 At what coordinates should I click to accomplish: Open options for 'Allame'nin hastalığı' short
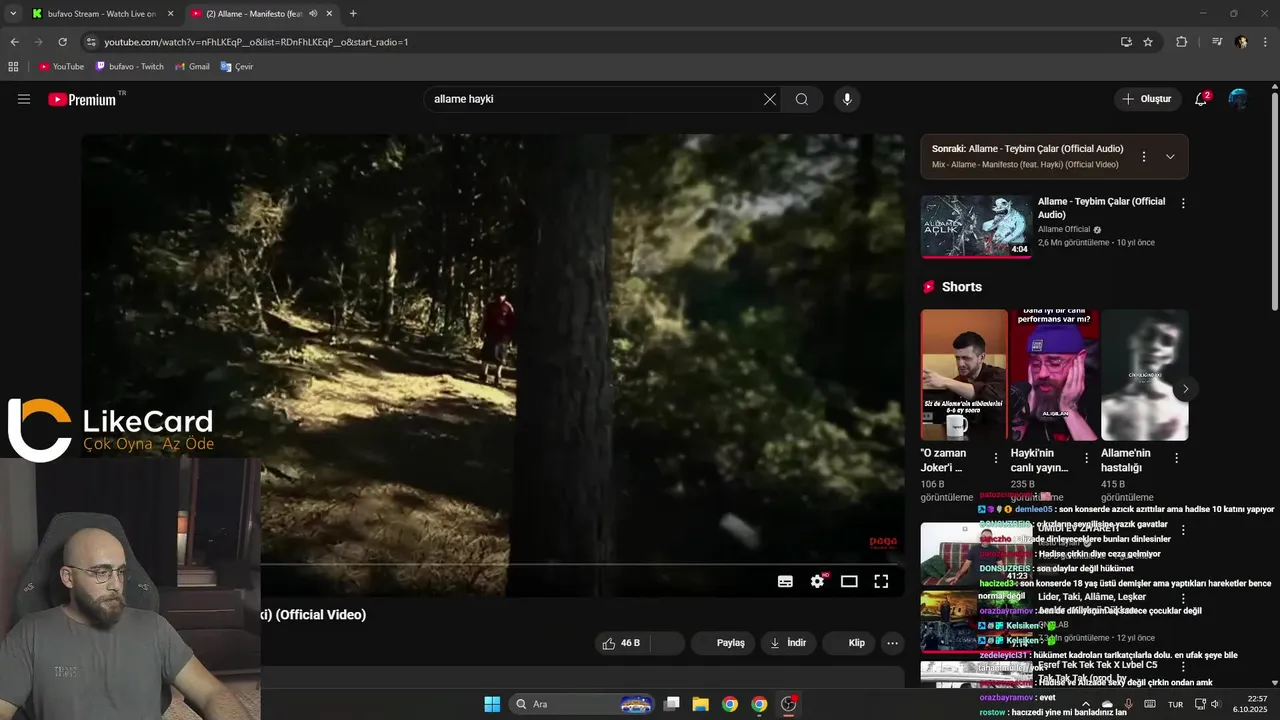[x=1176, y=458]
